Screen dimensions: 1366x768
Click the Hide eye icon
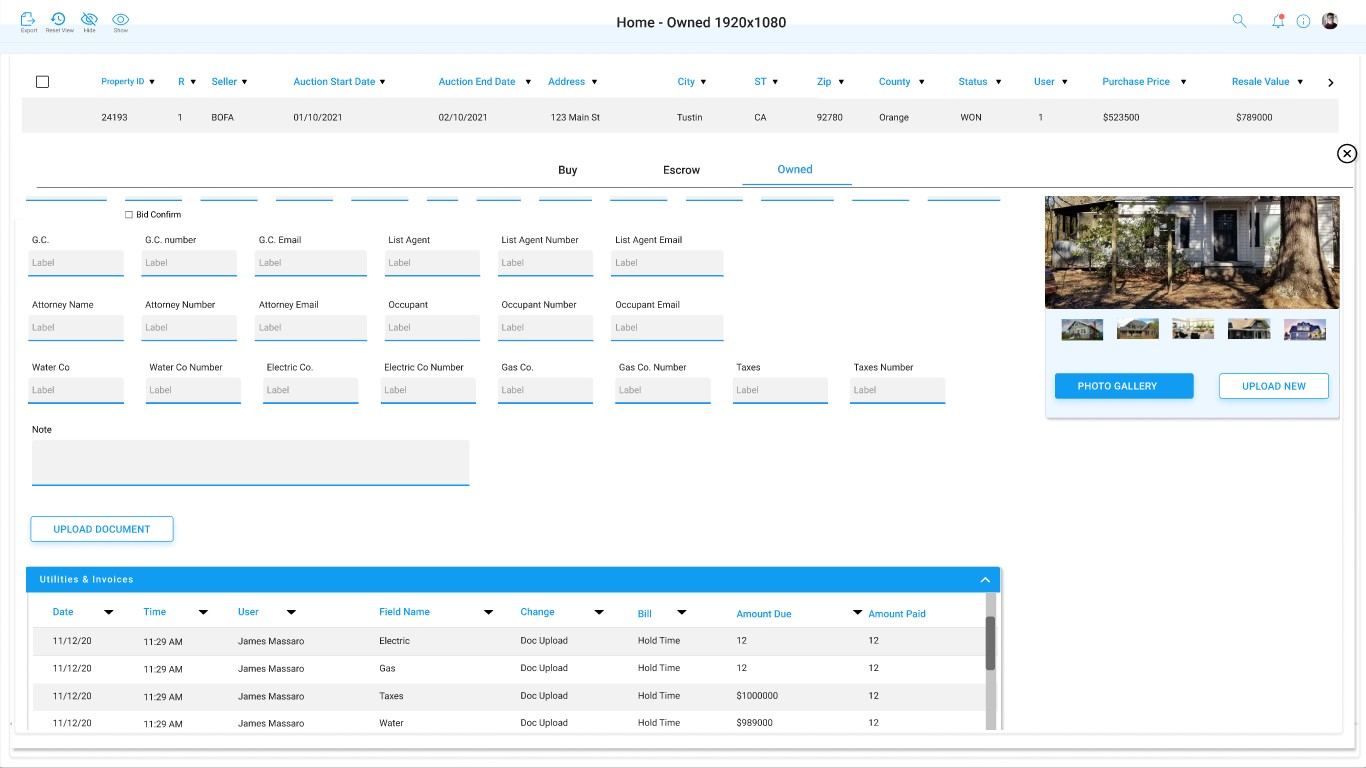click(x=89, y=19)
